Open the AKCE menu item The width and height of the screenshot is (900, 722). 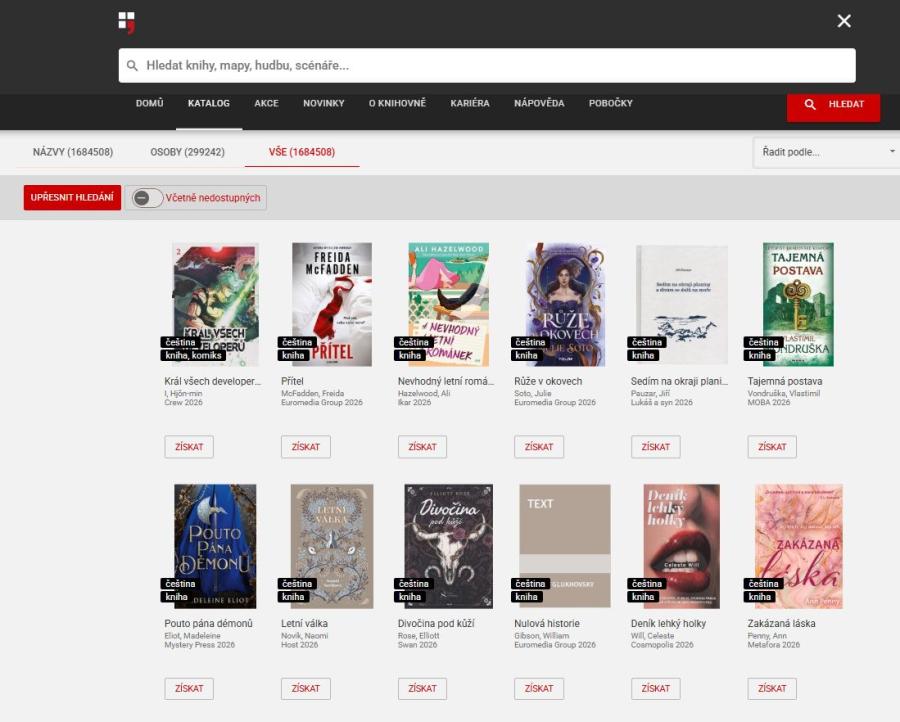point(266,103)
